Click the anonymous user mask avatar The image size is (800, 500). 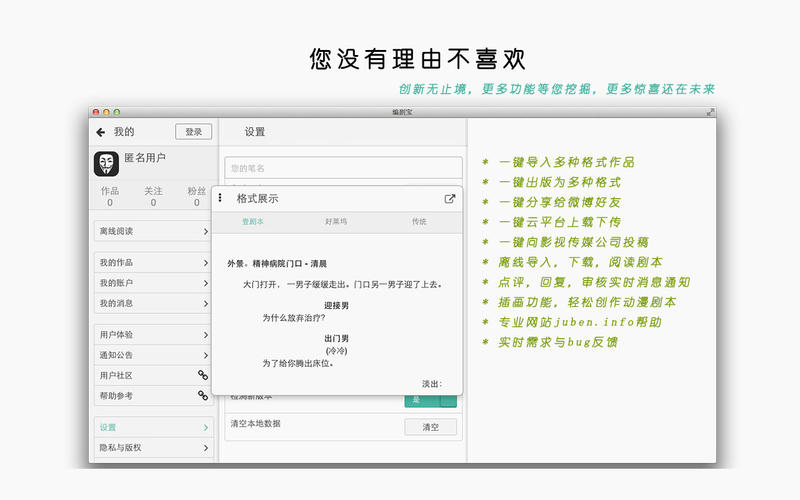(x=106, y=164)
